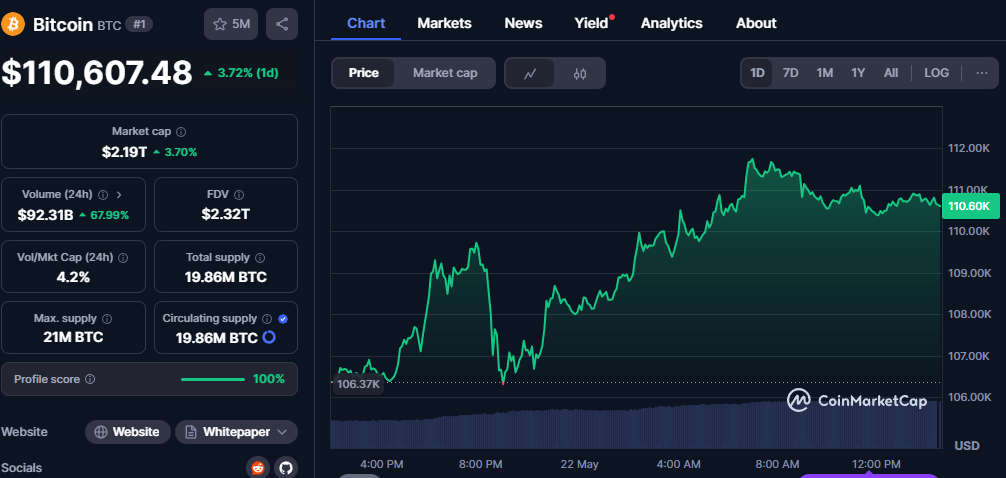Open the Chart tab
The height and width of the screenshot is (478, 1006).
tap(366, 24)
